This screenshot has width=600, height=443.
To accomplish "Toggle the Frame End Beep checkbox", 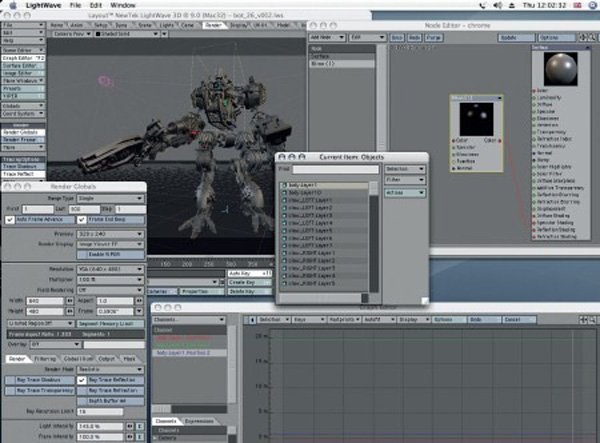I will tap(80, 217).
